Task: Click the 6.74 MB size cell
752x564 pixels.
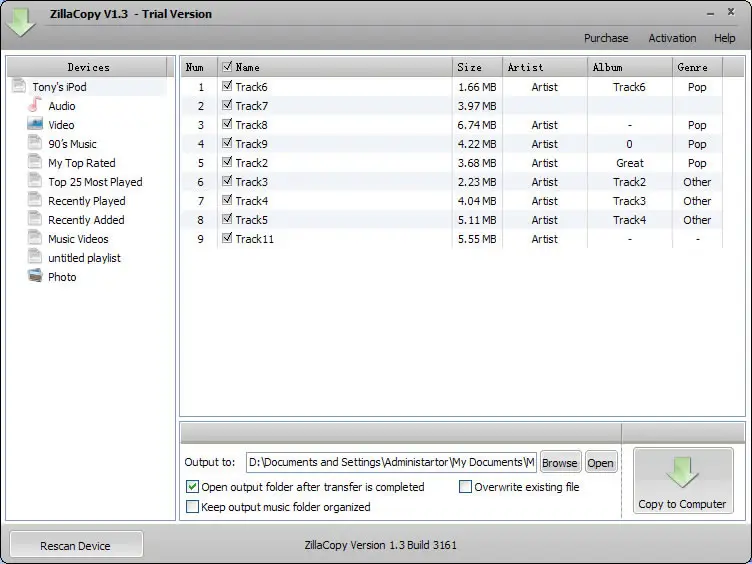Action: click(x=477, y=125)
